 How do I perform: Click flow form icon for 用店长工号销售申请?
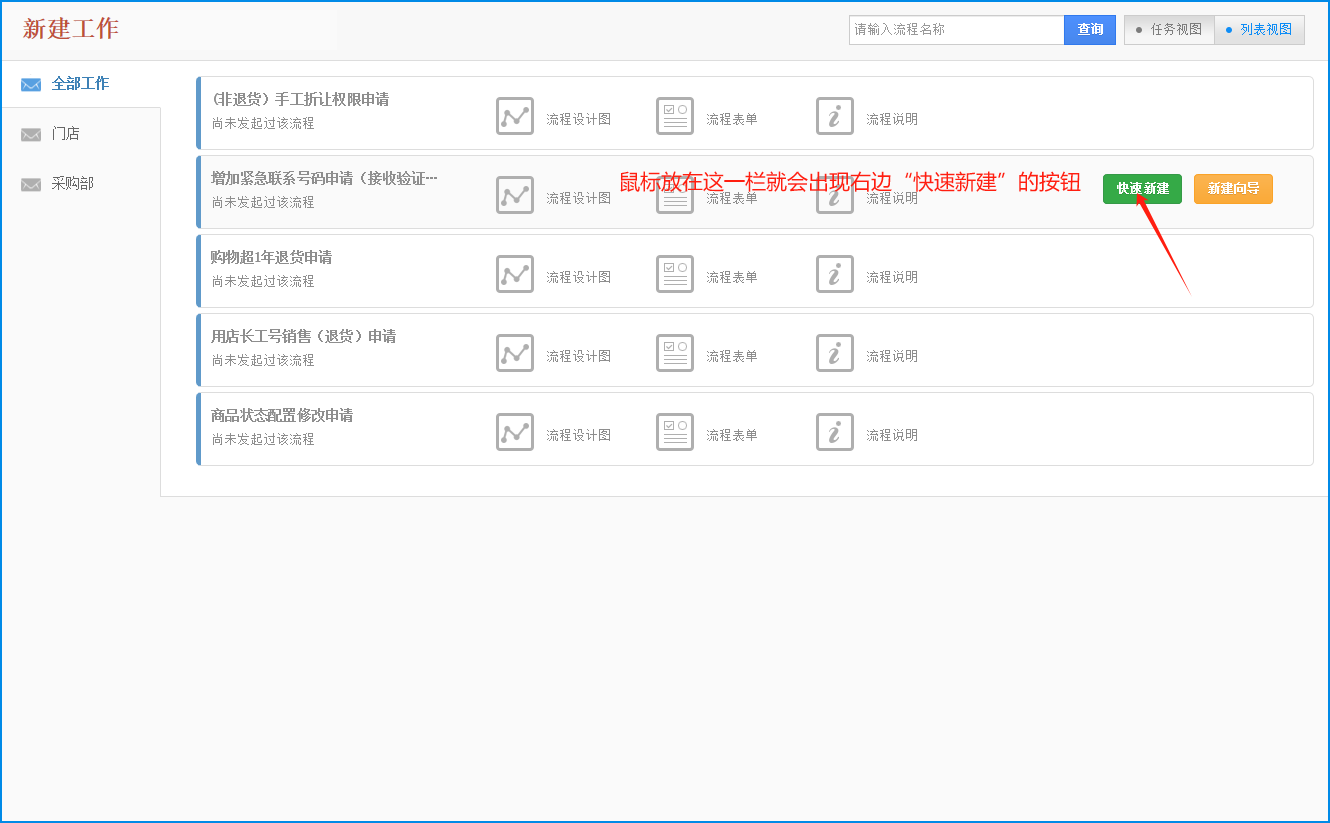click(675, 353)
